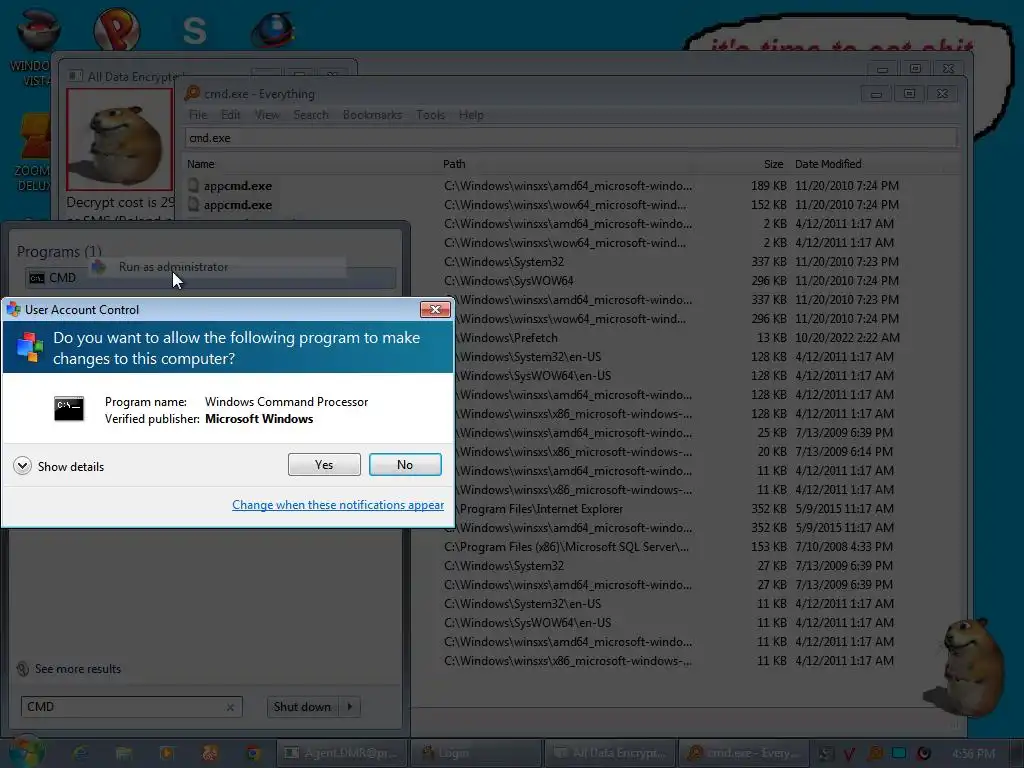This screenshot has width=1024, height=768.
Task: Expand Show details in the UAC dialog
Action: [59, 466]
